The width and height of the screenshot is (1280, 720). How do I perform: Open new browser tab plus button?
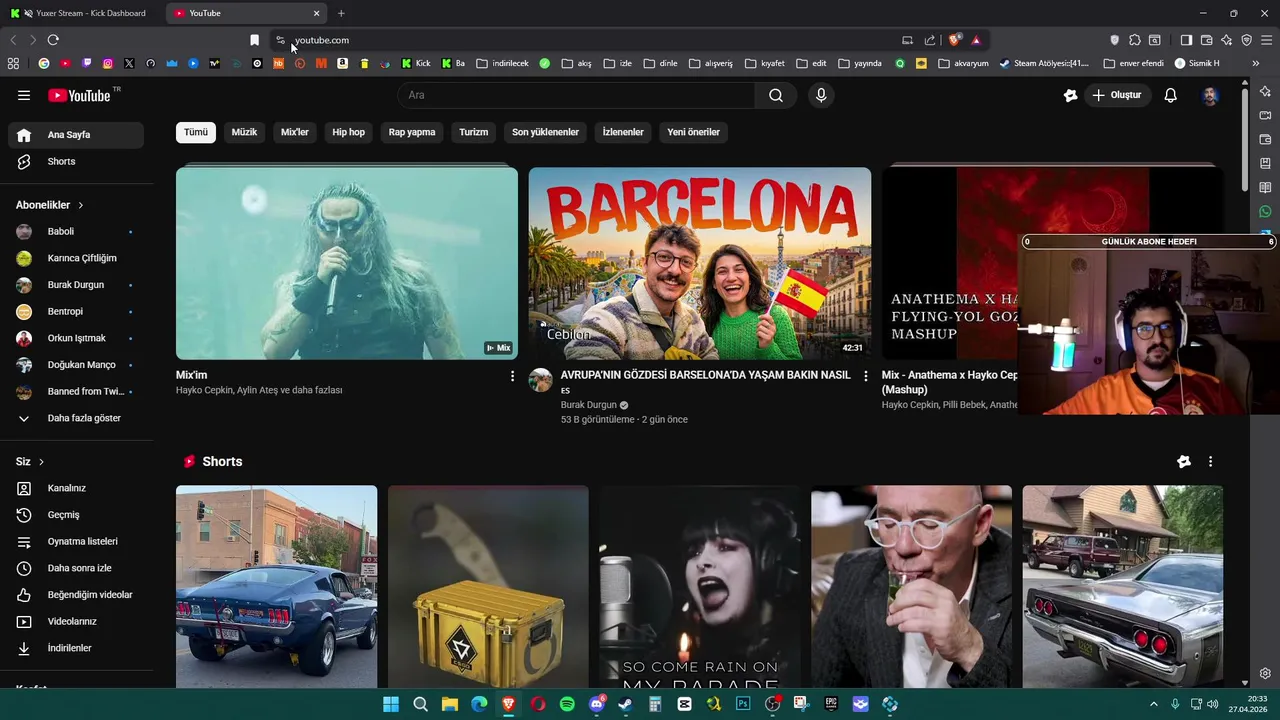click(x=341, y=13)
